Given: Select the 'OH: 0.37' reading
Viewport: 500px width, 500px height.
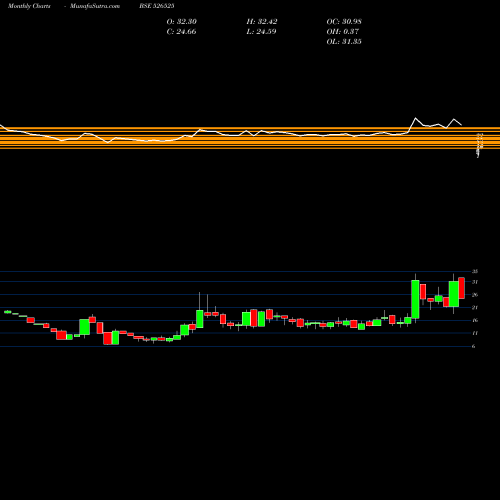Looking at the screenshot, I should [x=343, y=32].
